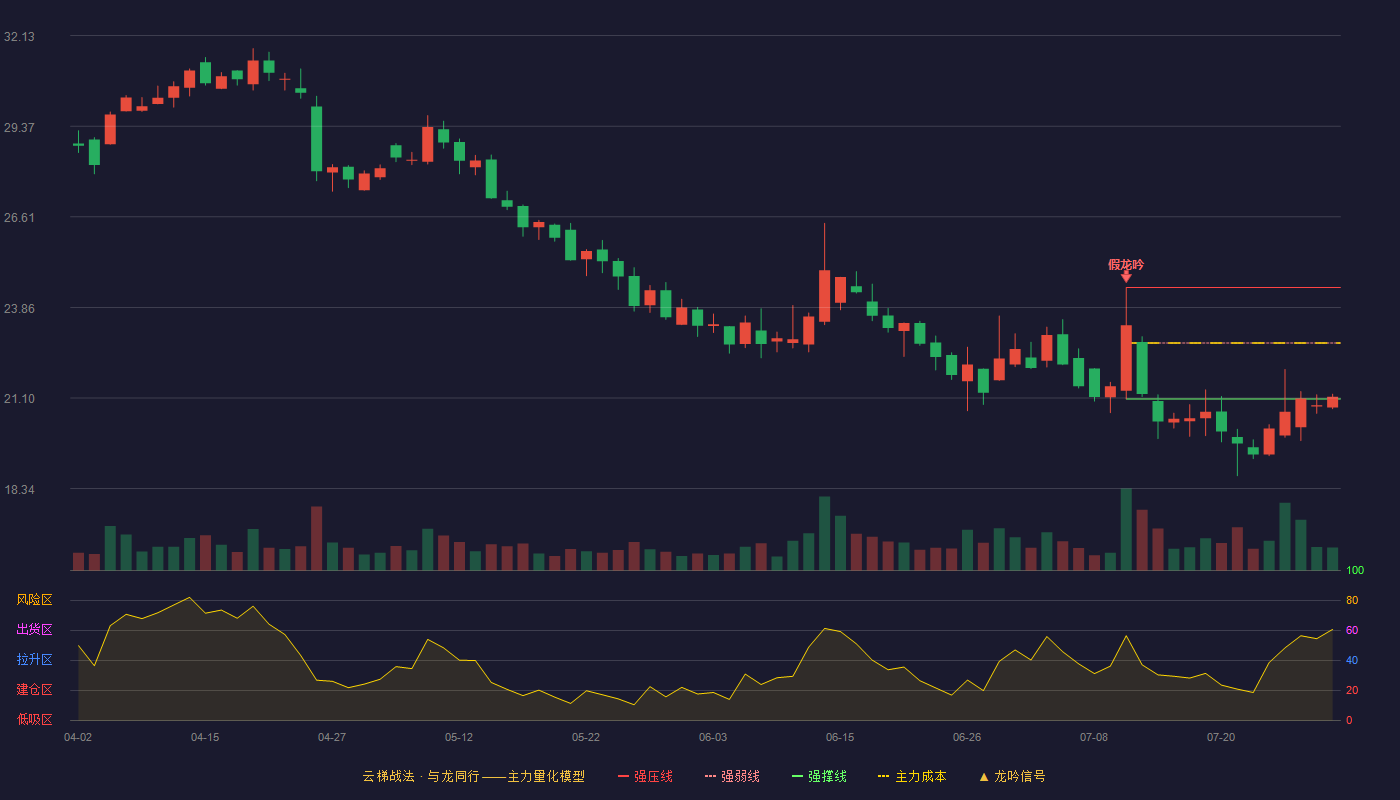The width and height of the screenshot is (1400, 800).
Task: Click the 40 indicator scale value
Action: [x=1352, y=660]
